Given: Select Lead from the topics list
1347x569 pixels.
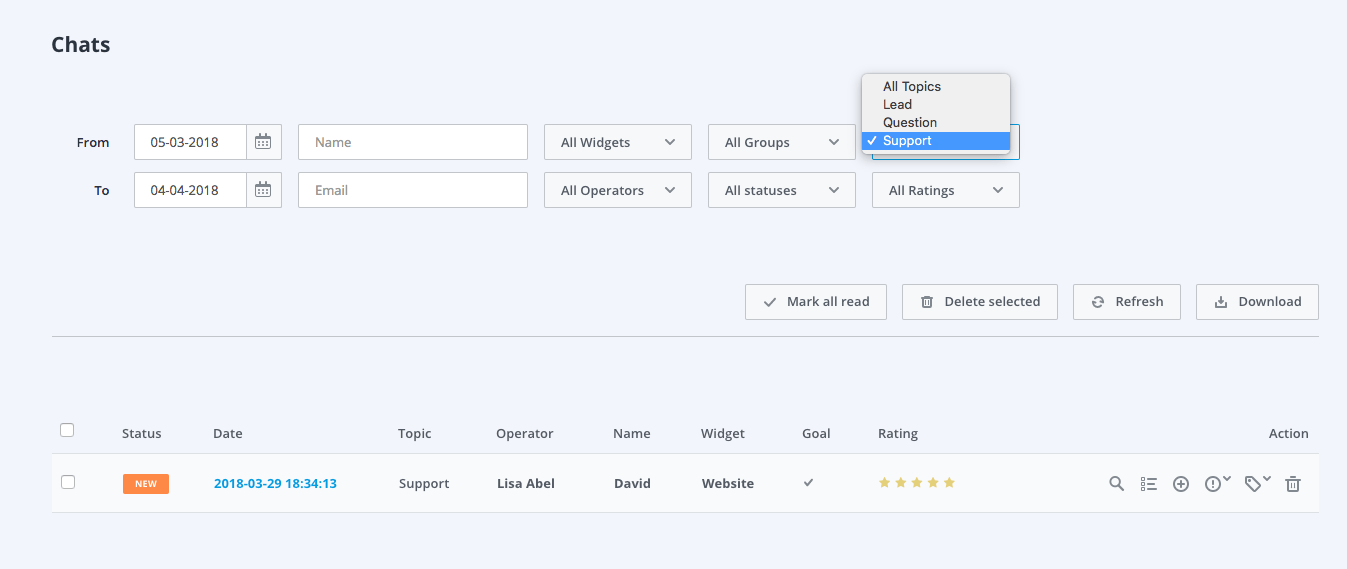Looking at the screenshot, I should 897,104.
